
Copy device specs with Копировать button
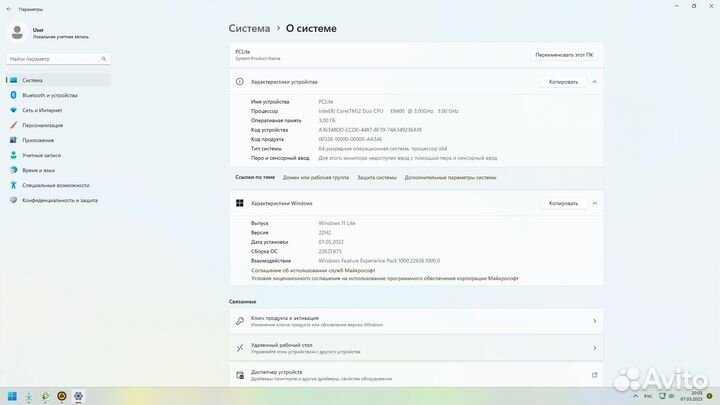[x=563, y=81]
